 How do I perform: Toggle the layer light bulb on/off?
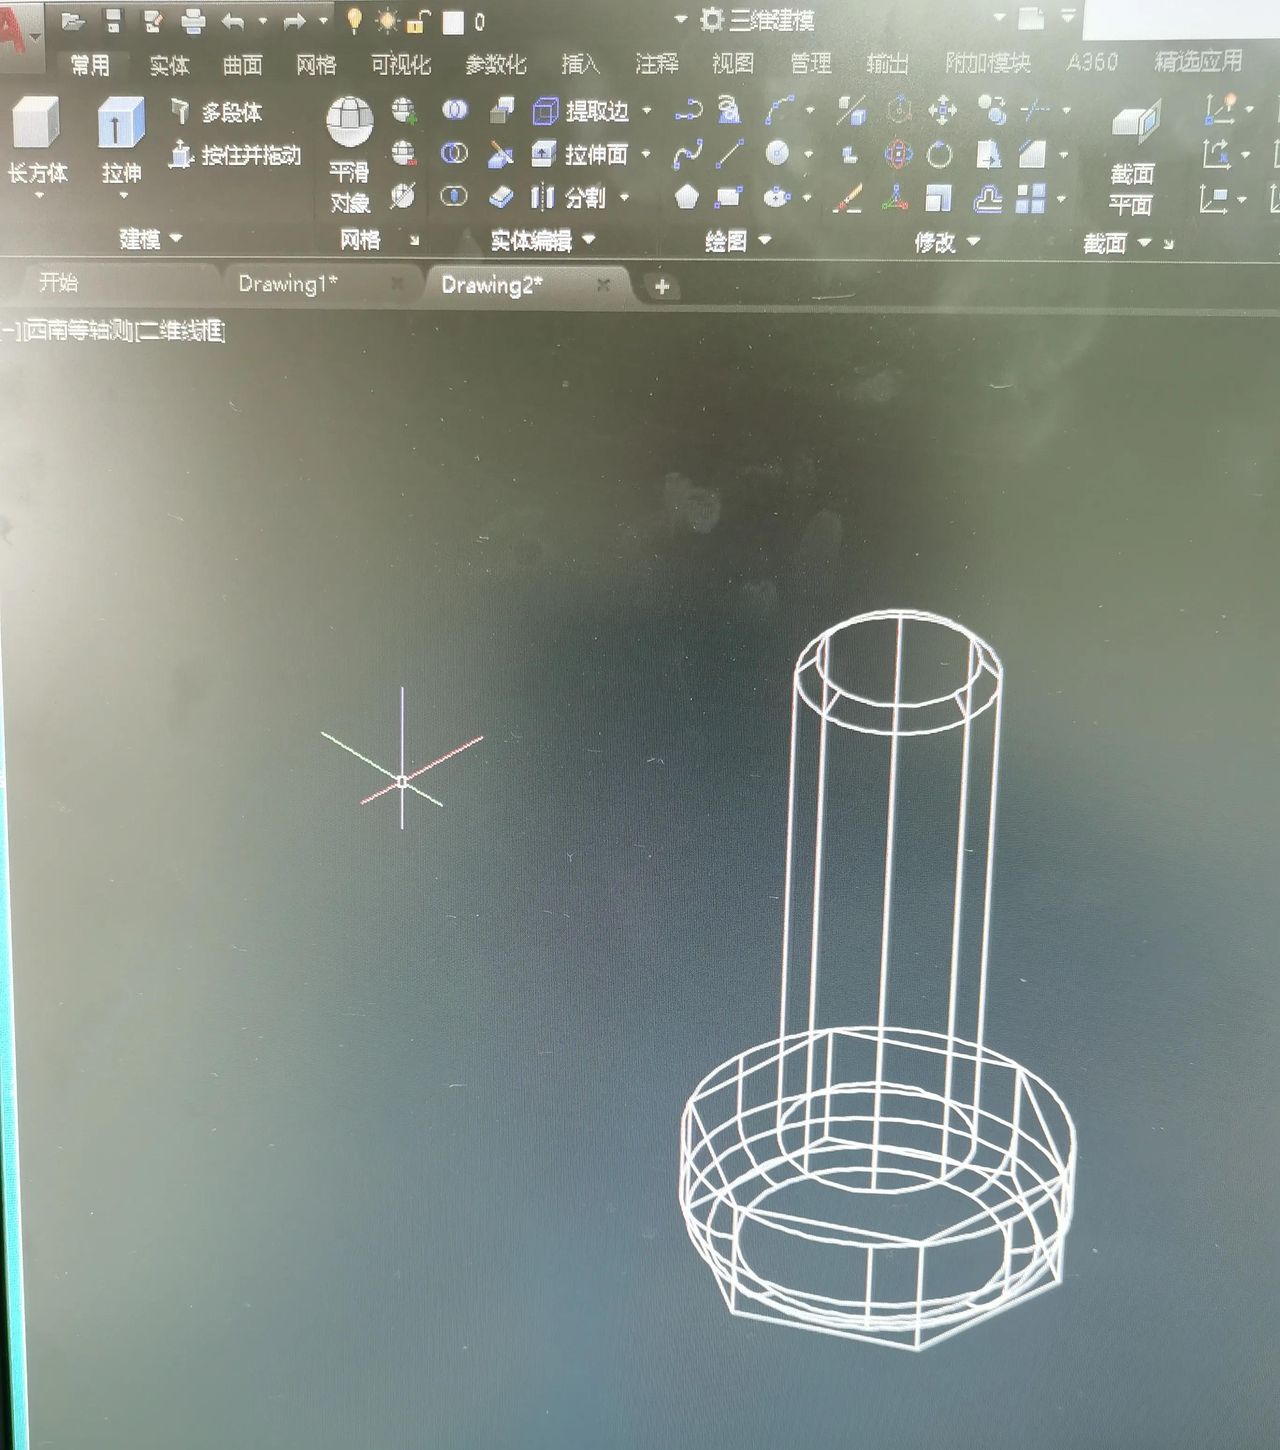[353, 21]
